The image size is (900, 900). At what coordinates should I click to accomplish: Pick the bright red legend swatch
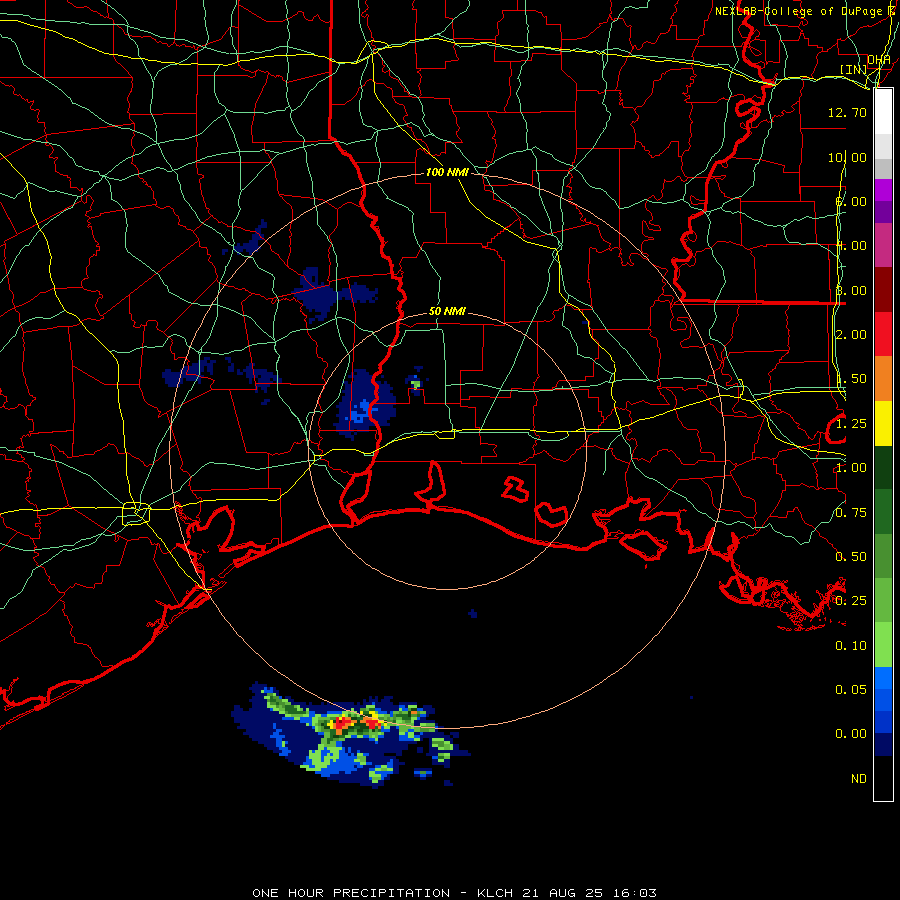883,334
